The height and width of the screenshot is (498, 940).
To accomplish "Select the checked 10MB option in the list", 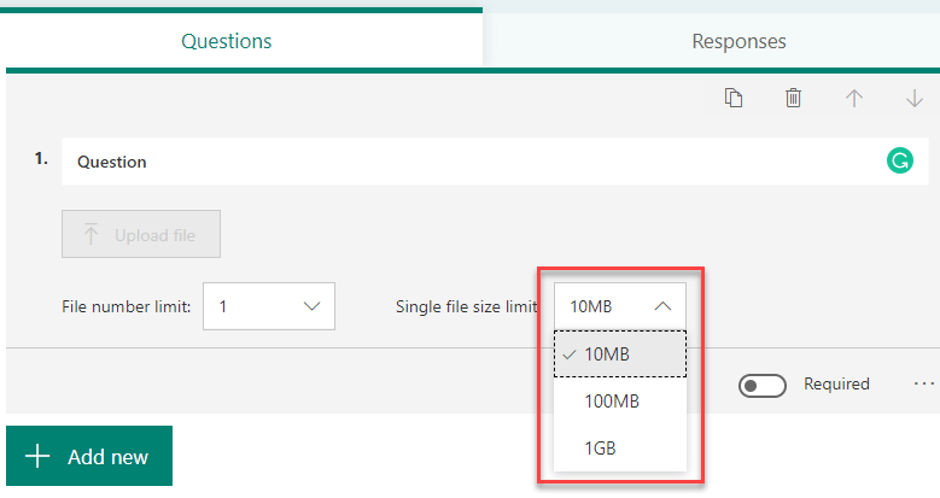I will tap(620, 354).
